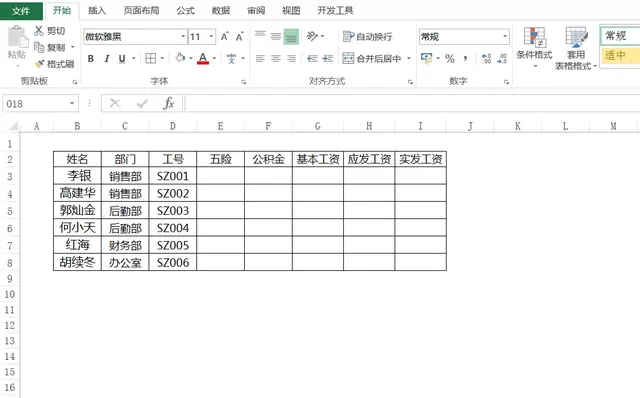The image size is (640, 398).
Task: Open alignment group dialog launcher
Action: [410, 82]
